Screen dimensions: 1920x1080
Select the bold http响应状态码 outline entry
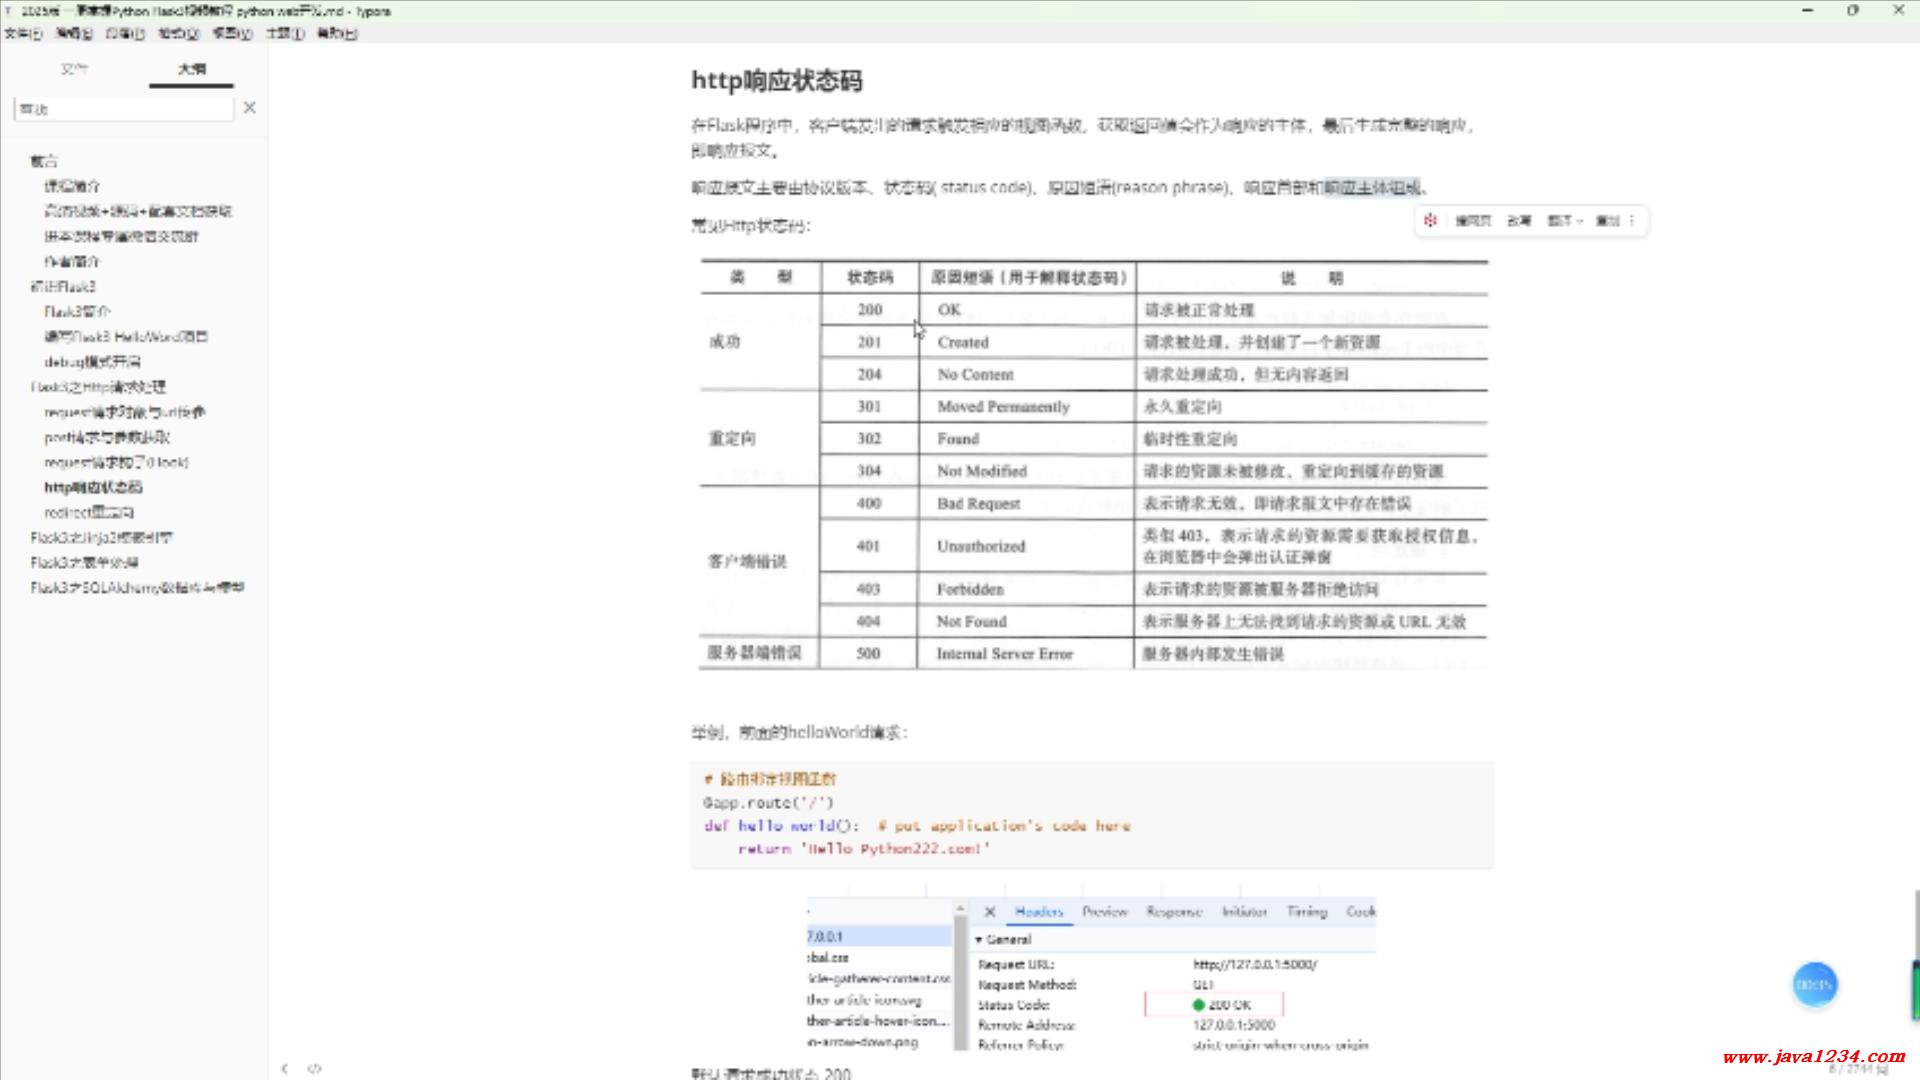[x=93, y=487]
